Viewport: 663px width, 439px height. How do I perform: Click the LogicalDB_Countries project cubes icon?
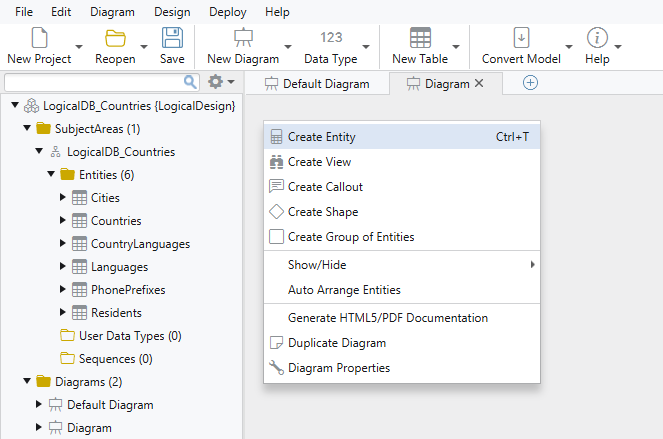coord(31,106)
